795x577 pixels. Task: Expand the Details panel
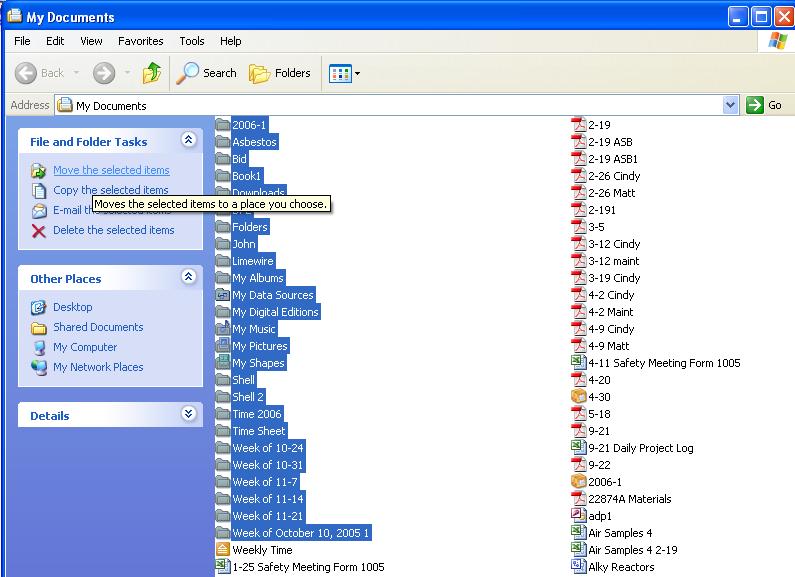(189, 413)
